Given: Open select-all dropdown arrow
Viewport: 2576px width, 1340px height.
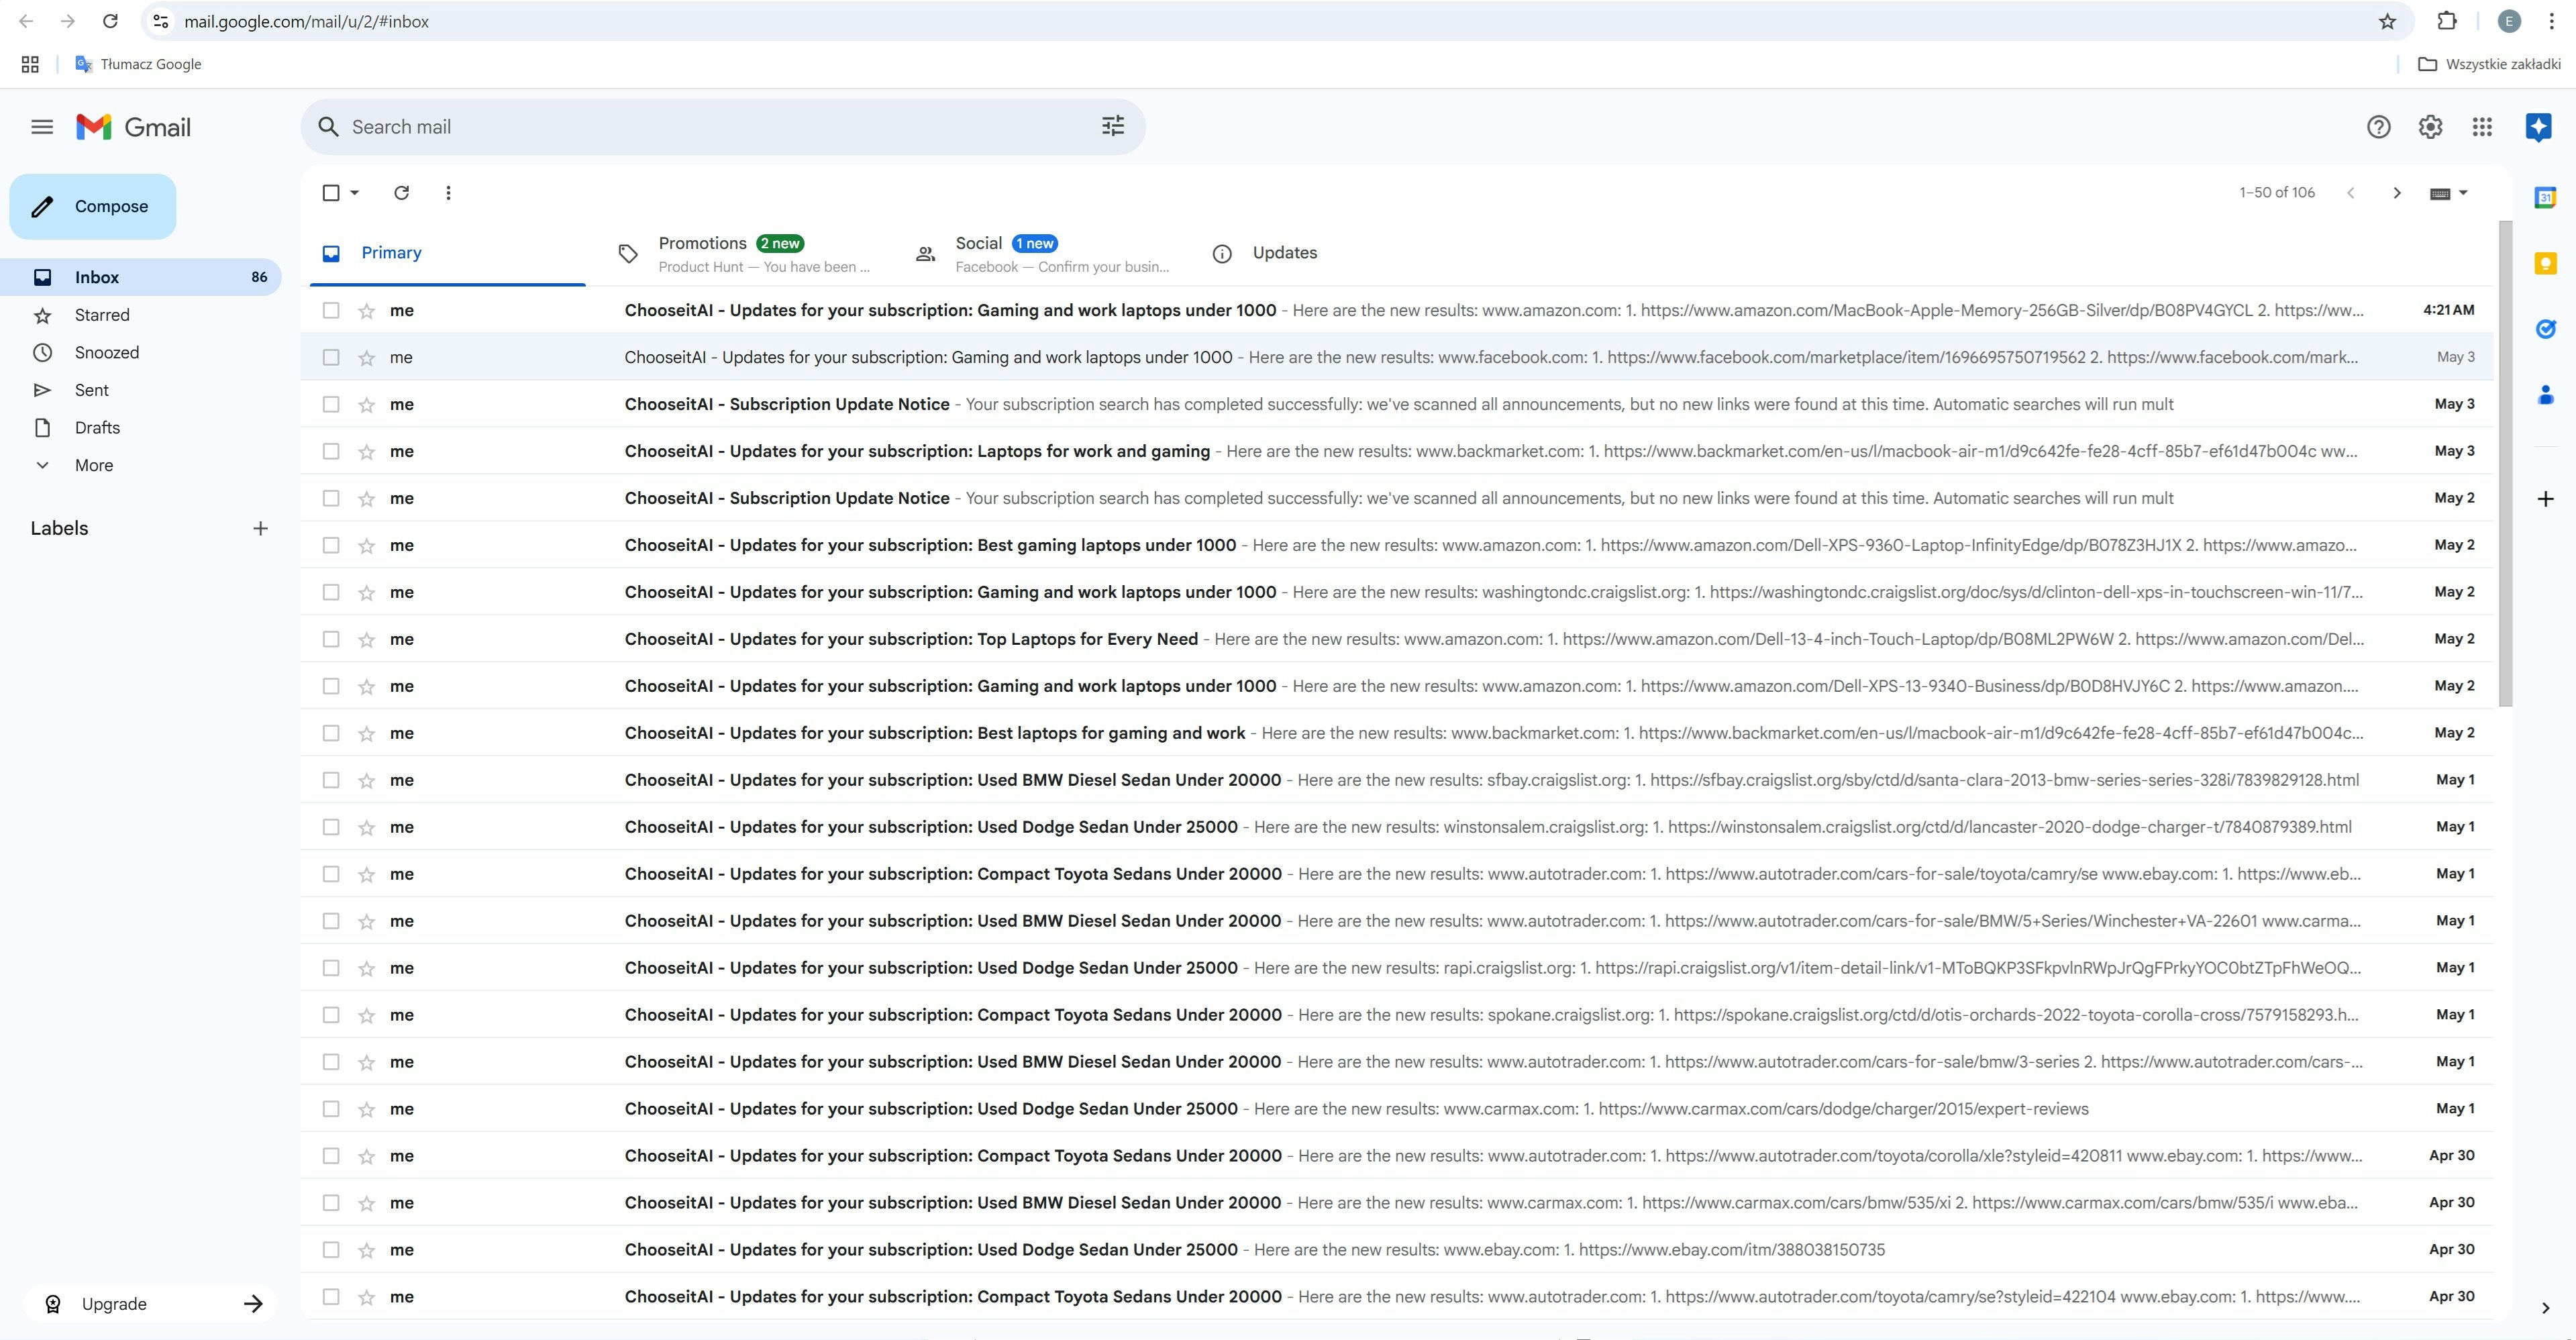Looking at the screenshot, I should (355, 193).
